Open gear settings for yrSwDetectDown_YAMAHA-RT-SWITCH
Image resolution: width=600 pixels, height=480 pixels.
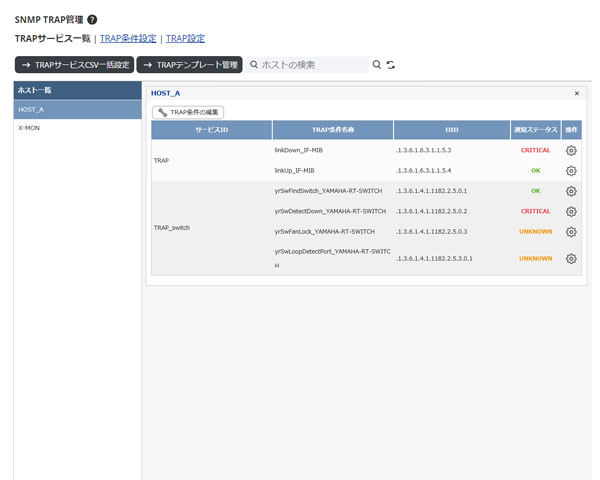(x=571, y=211)
